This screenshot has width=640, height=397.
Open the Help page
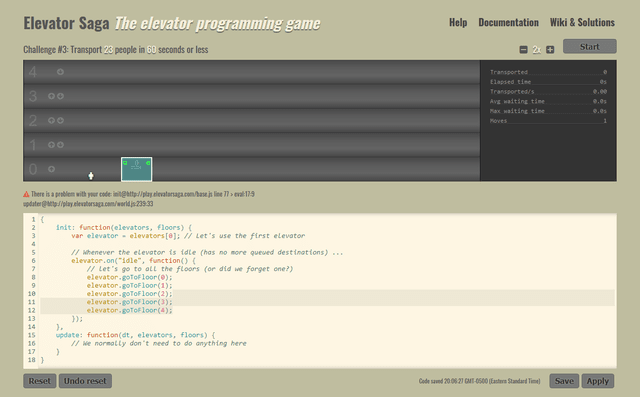(x=458, y=22)
